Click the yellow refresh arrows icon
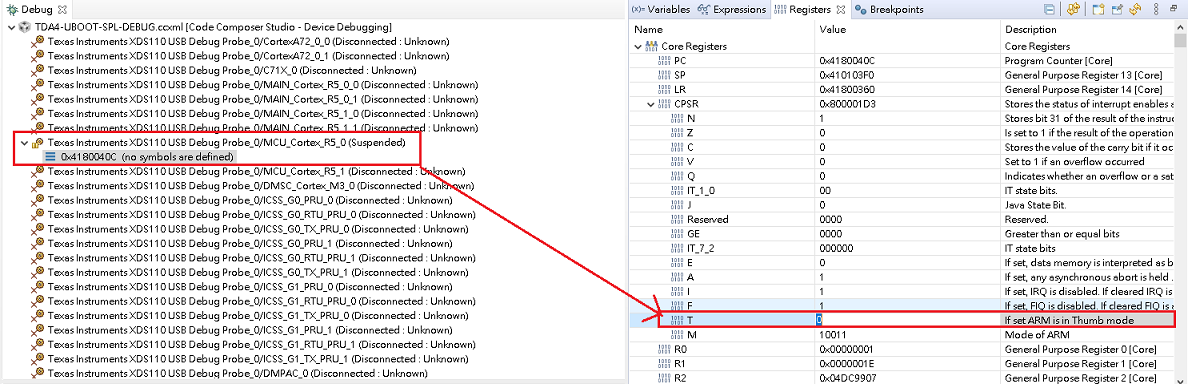This screenshot has height=384, width=1188. [1135, 9]
